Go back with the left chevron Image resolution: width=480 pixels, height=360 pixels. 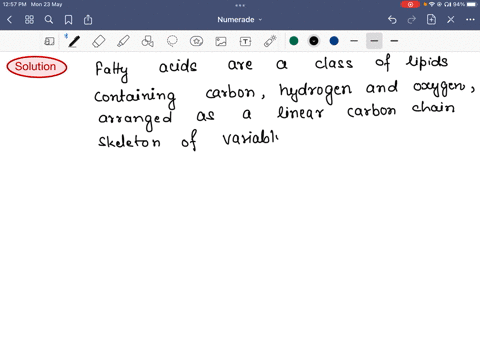click(9, 20)
